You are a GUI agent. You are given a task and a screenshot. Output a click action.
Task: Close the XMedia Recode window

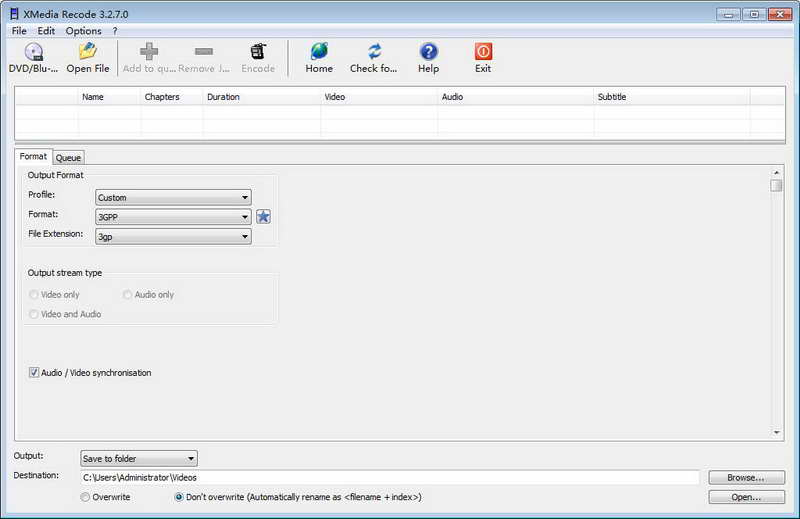(780, 14)
